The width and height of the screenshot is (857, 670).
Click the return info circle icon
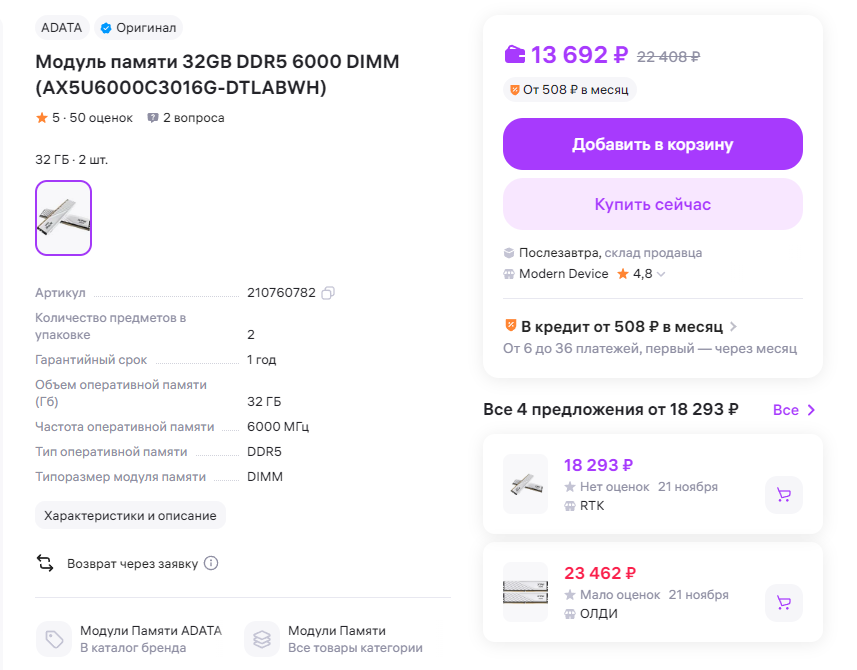coord(211,563)
